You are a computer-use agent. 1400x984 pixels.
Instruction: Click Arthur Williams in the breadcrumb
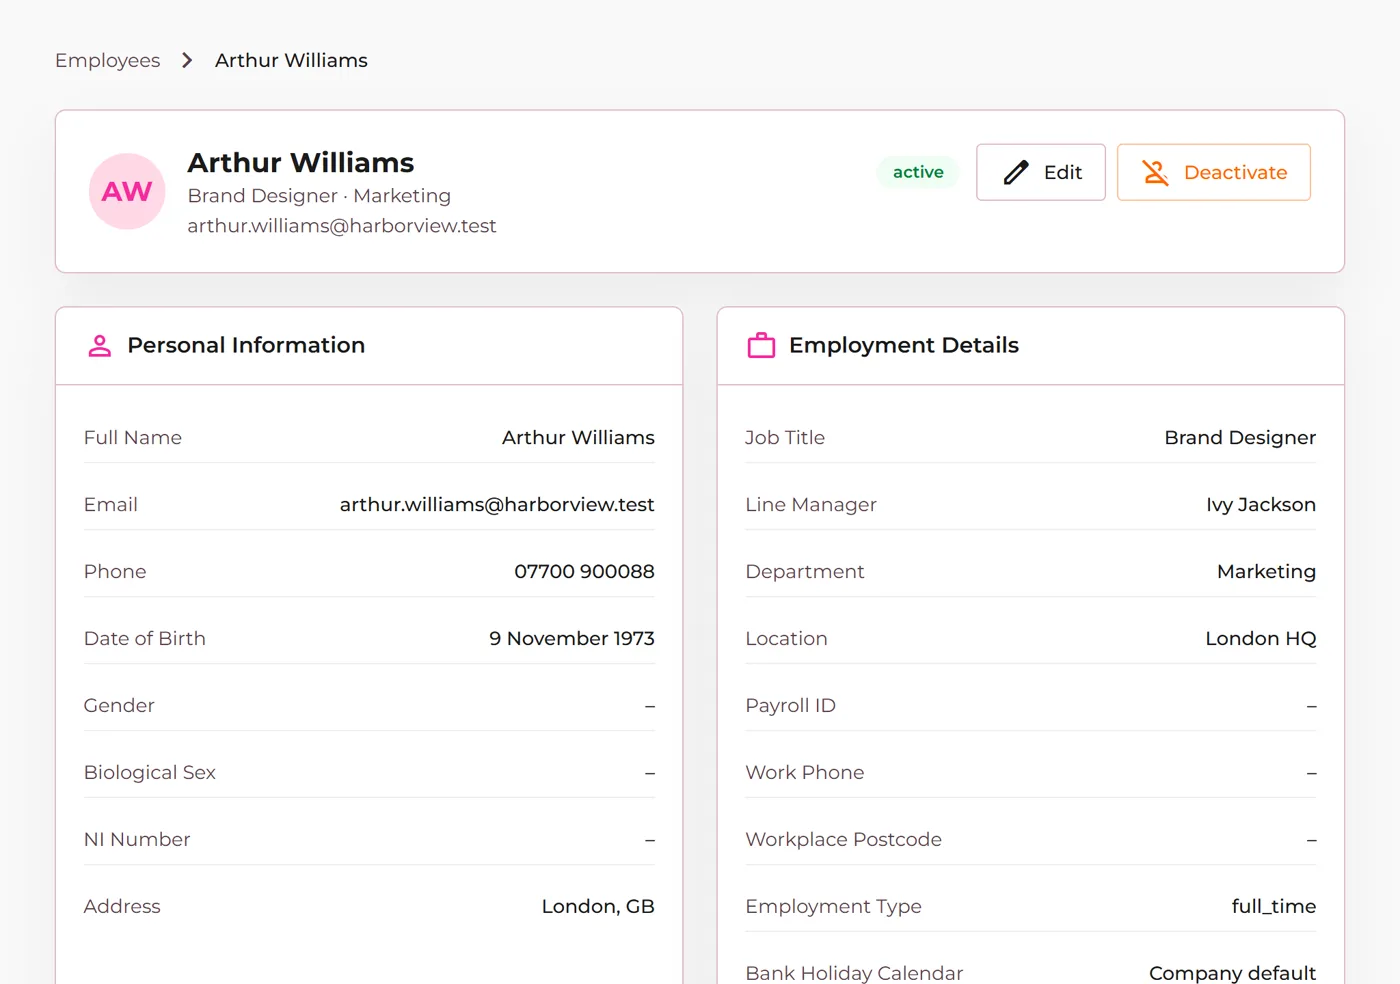point(291,61)
